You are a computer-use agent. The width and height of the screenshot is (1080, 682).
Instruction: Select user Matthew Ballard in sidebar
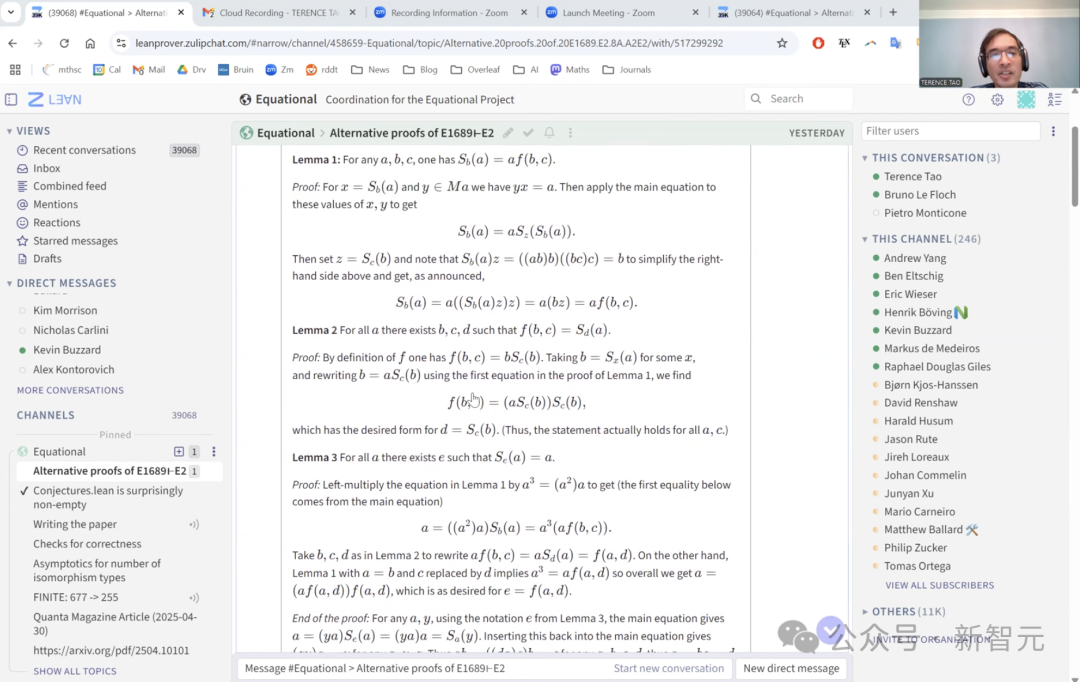coord(923,530)
